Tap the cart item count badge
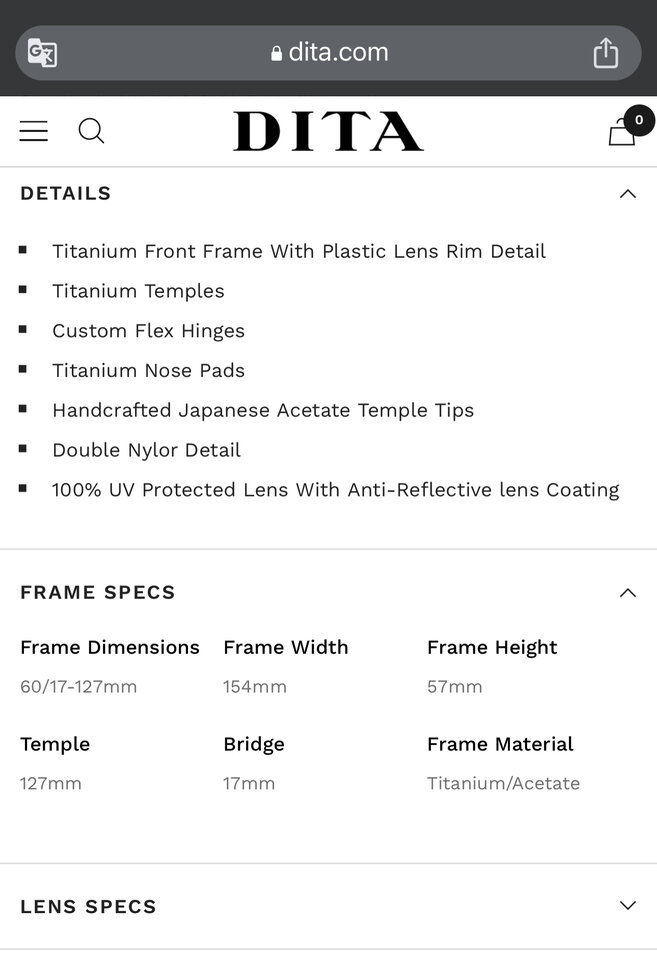Viewport: 657px width, 960px height. click(x=639, y=120)
